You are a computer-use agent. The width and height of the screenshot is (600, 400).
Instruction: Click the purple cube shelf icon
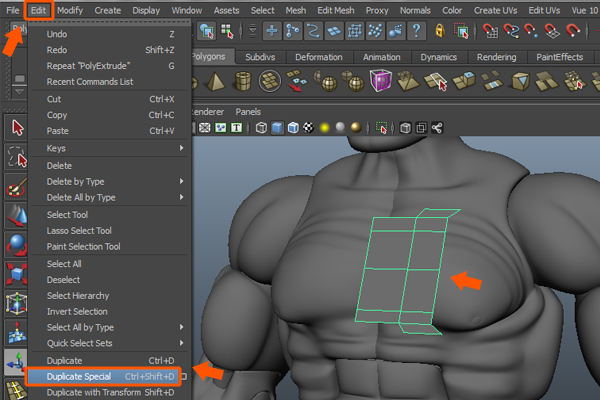point(381,82)
